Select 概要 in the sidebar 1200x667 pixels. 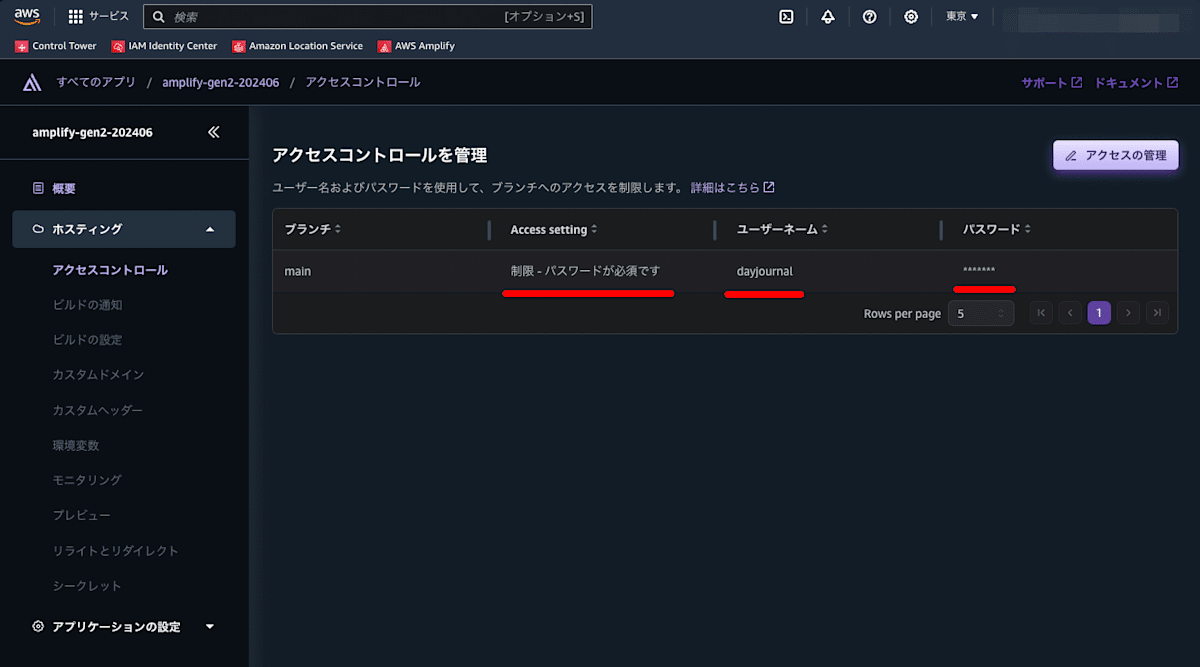[x=64, y=188]
